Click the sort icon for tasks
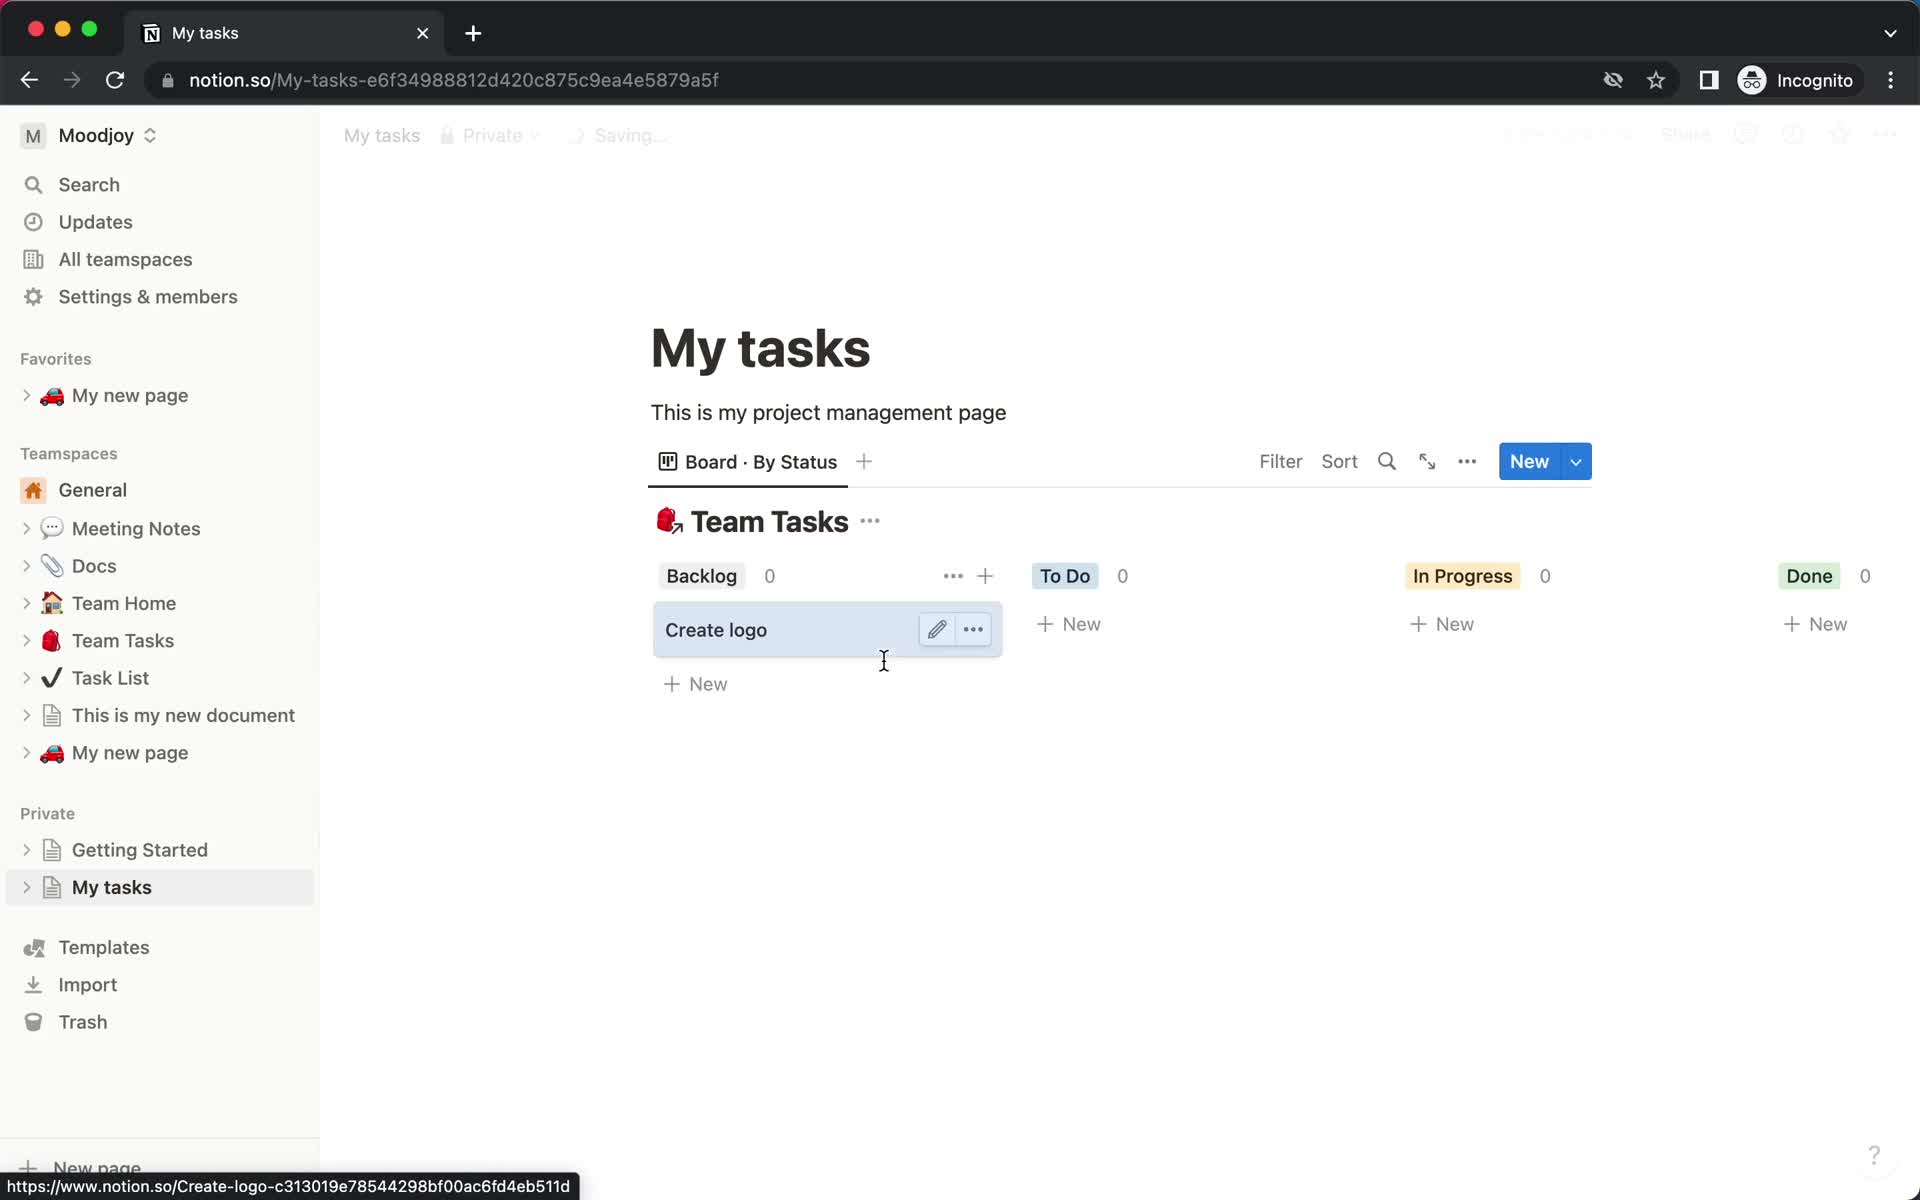This screenshot has height=1200, width=1920. tap(1338, 460)
